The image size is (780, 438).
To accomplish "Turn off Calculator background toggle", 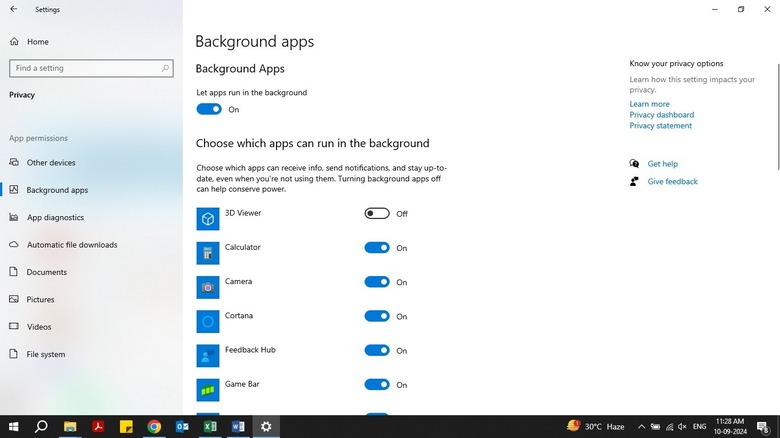I will (377, 248).
